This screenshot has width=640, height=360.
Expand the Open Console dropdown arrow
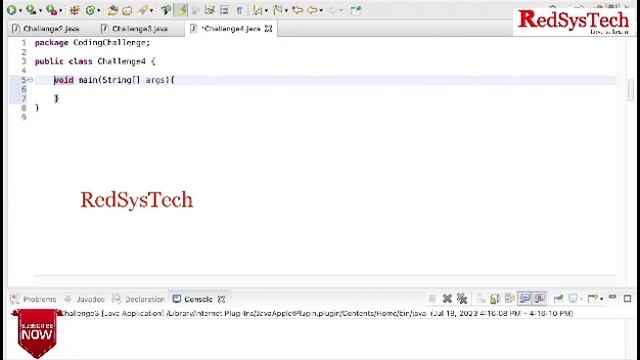[x=602, y=299]
